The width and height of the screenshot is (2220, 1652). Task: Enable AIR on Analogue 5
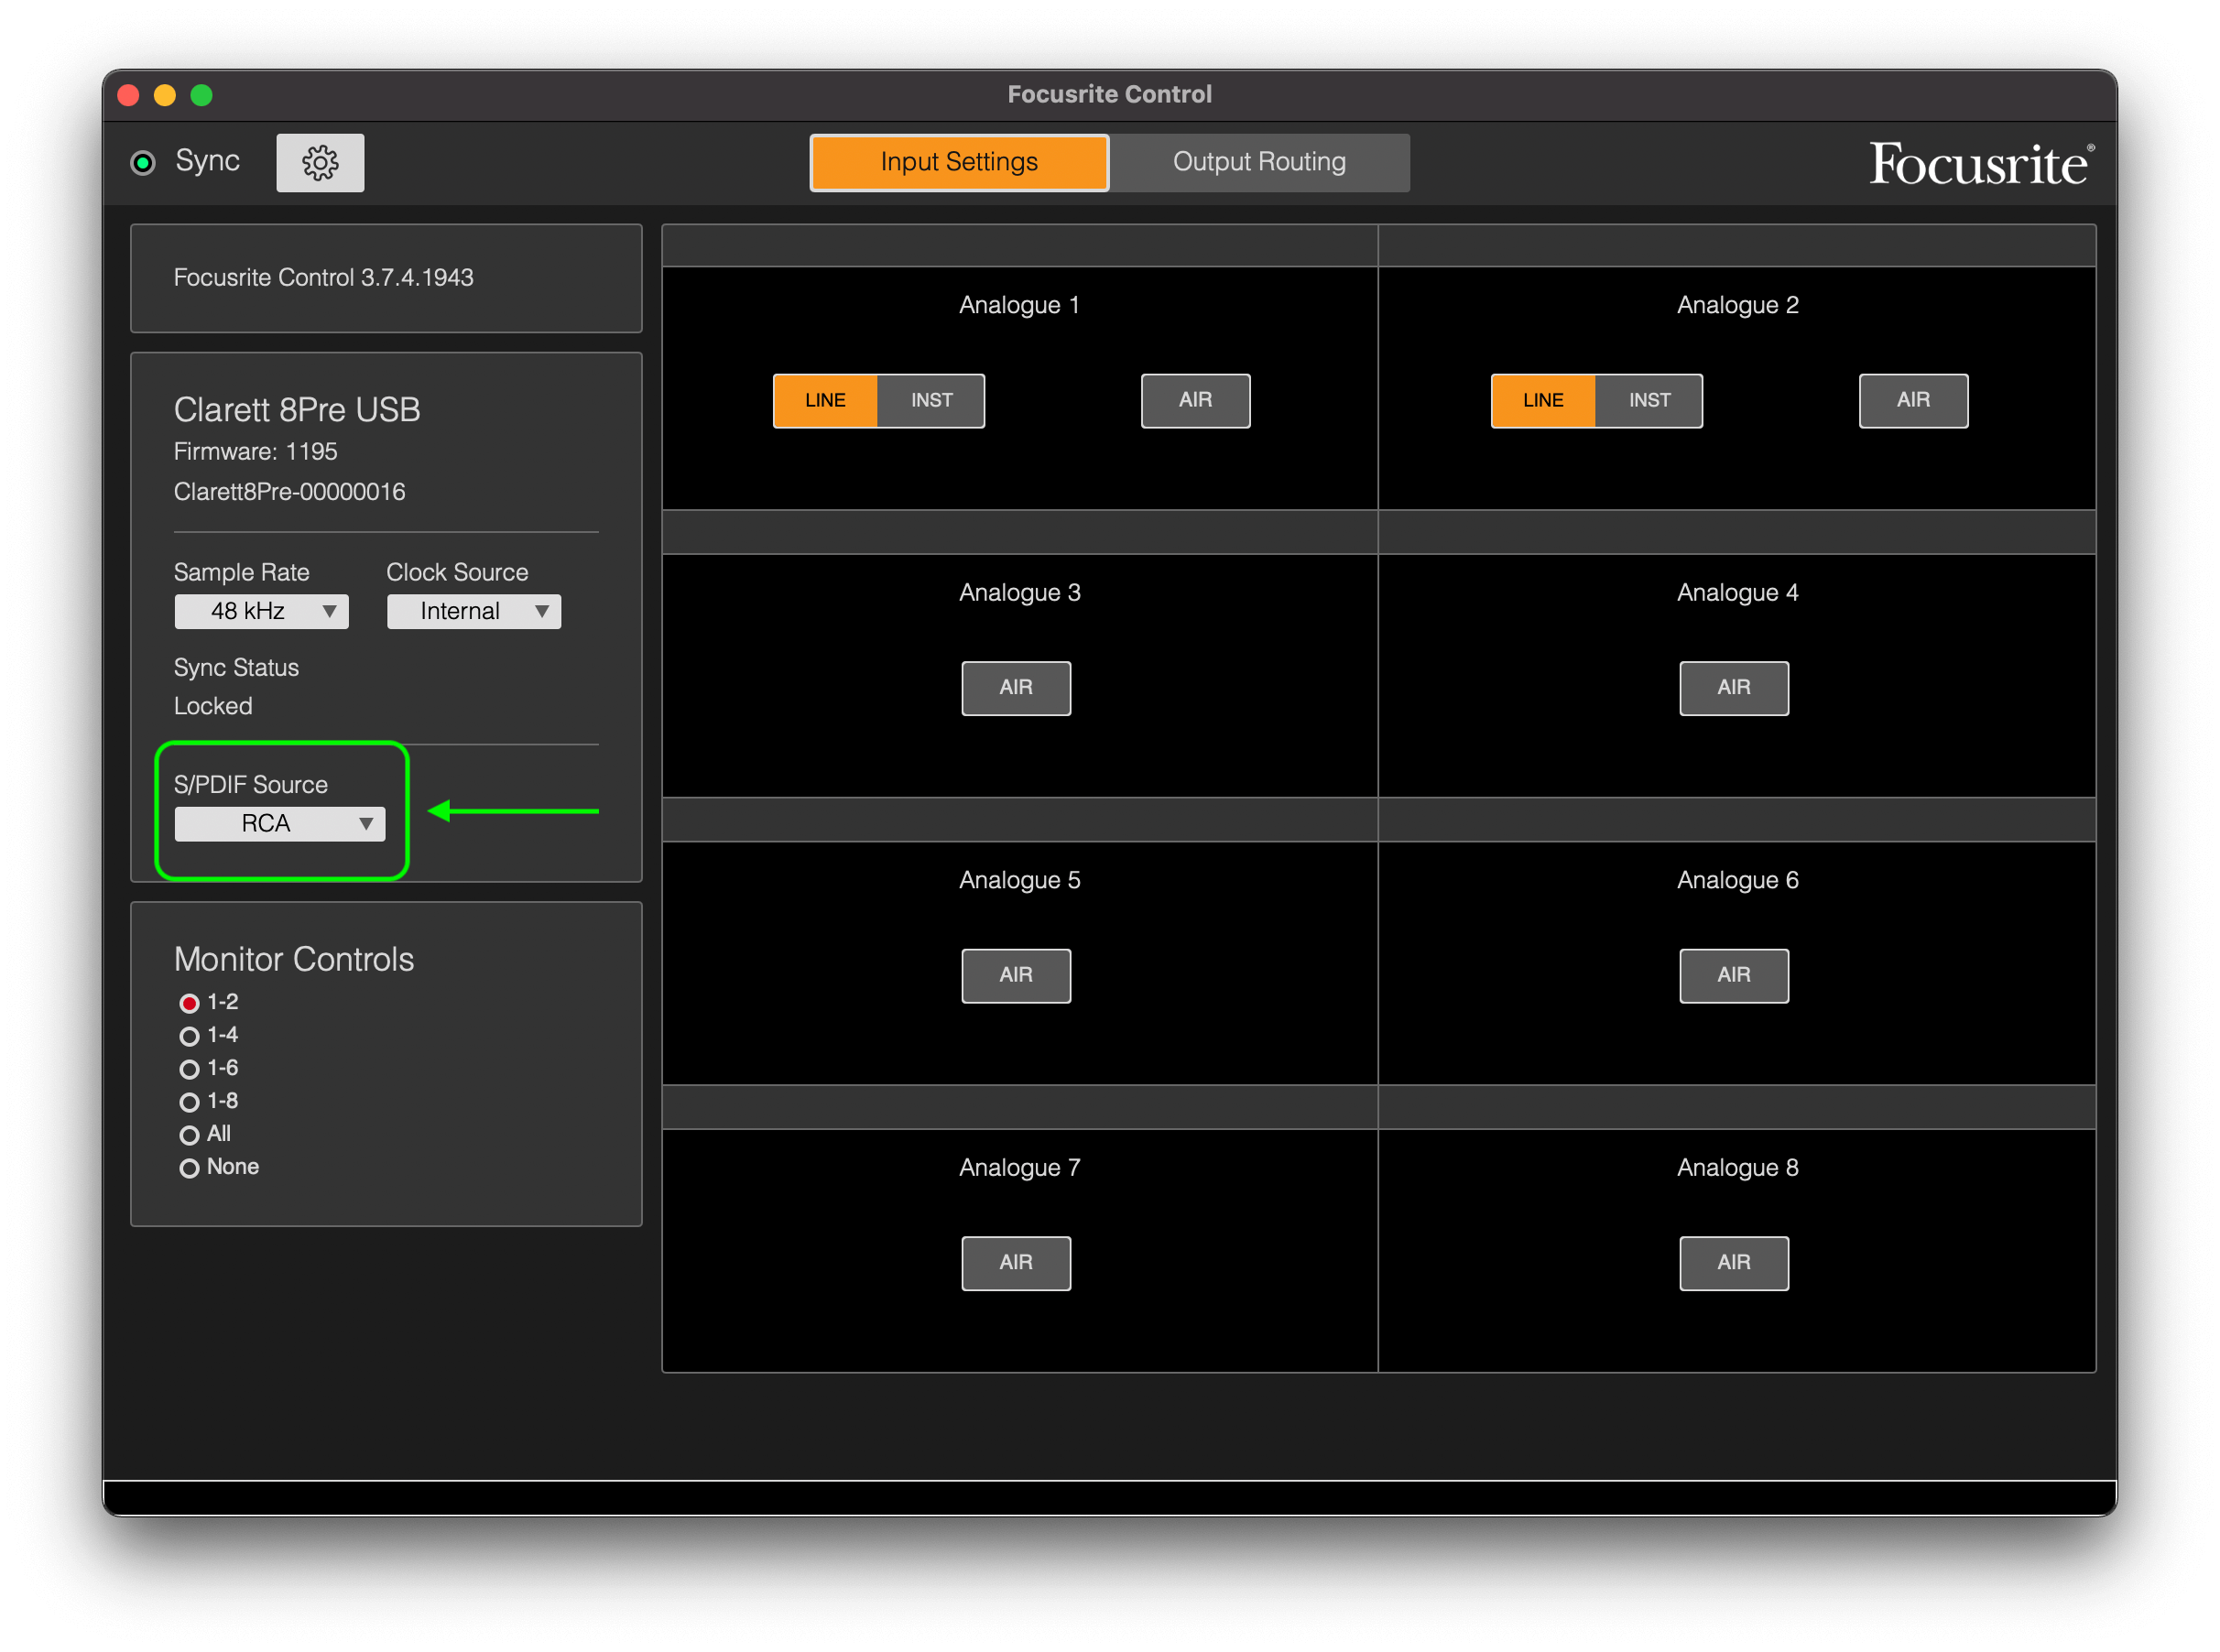tap(1016, 975)
